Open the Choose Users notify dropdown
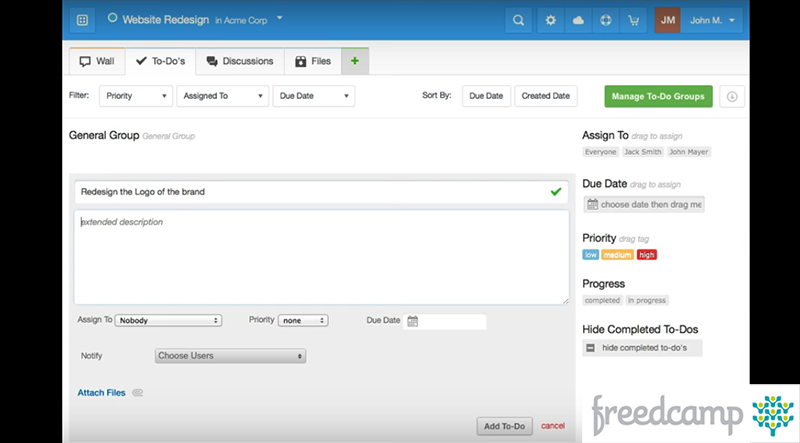 tap(230, 356)
